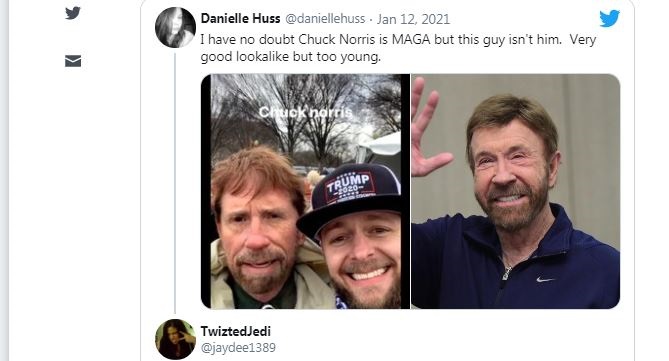
Task: Enlarge the left selfie photo with bare trees
Action: click(305, 191)
